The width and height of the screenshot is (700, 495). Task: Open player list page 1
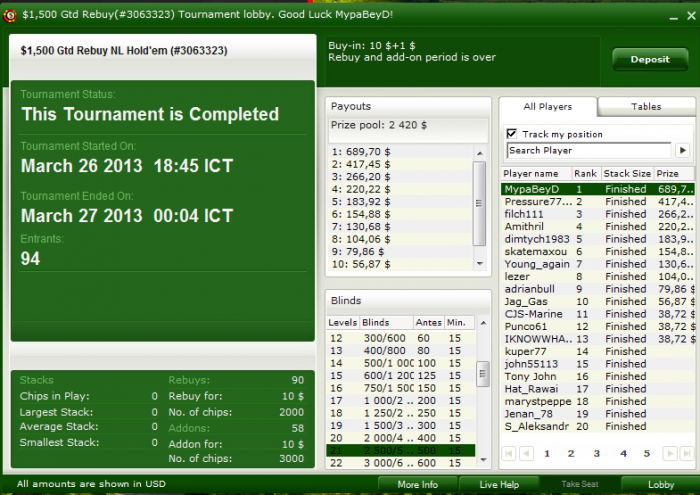pos(547,453)
